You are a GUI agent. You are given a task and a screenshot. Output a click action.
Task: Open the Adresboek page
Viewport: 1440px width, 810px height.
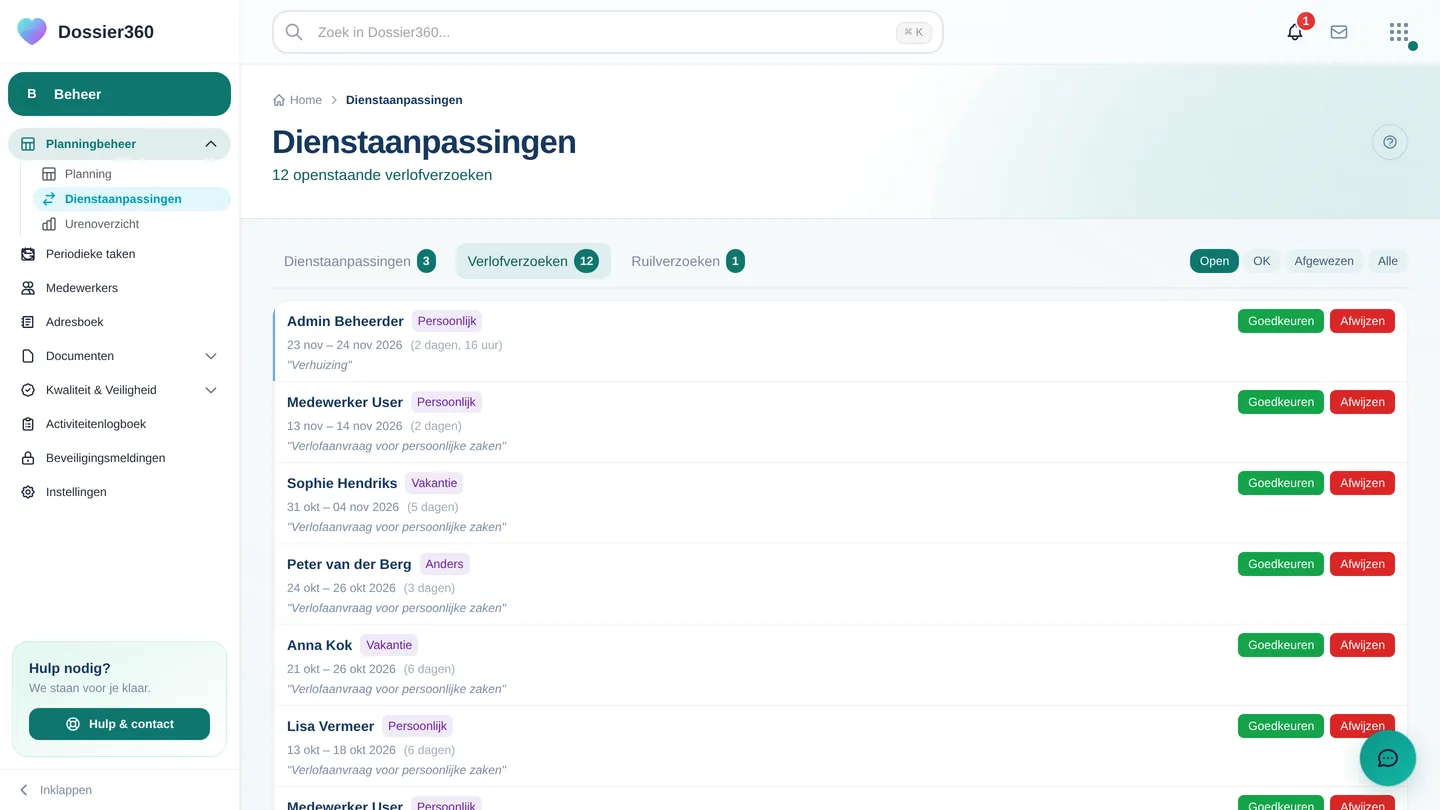(x=119, y=322)
